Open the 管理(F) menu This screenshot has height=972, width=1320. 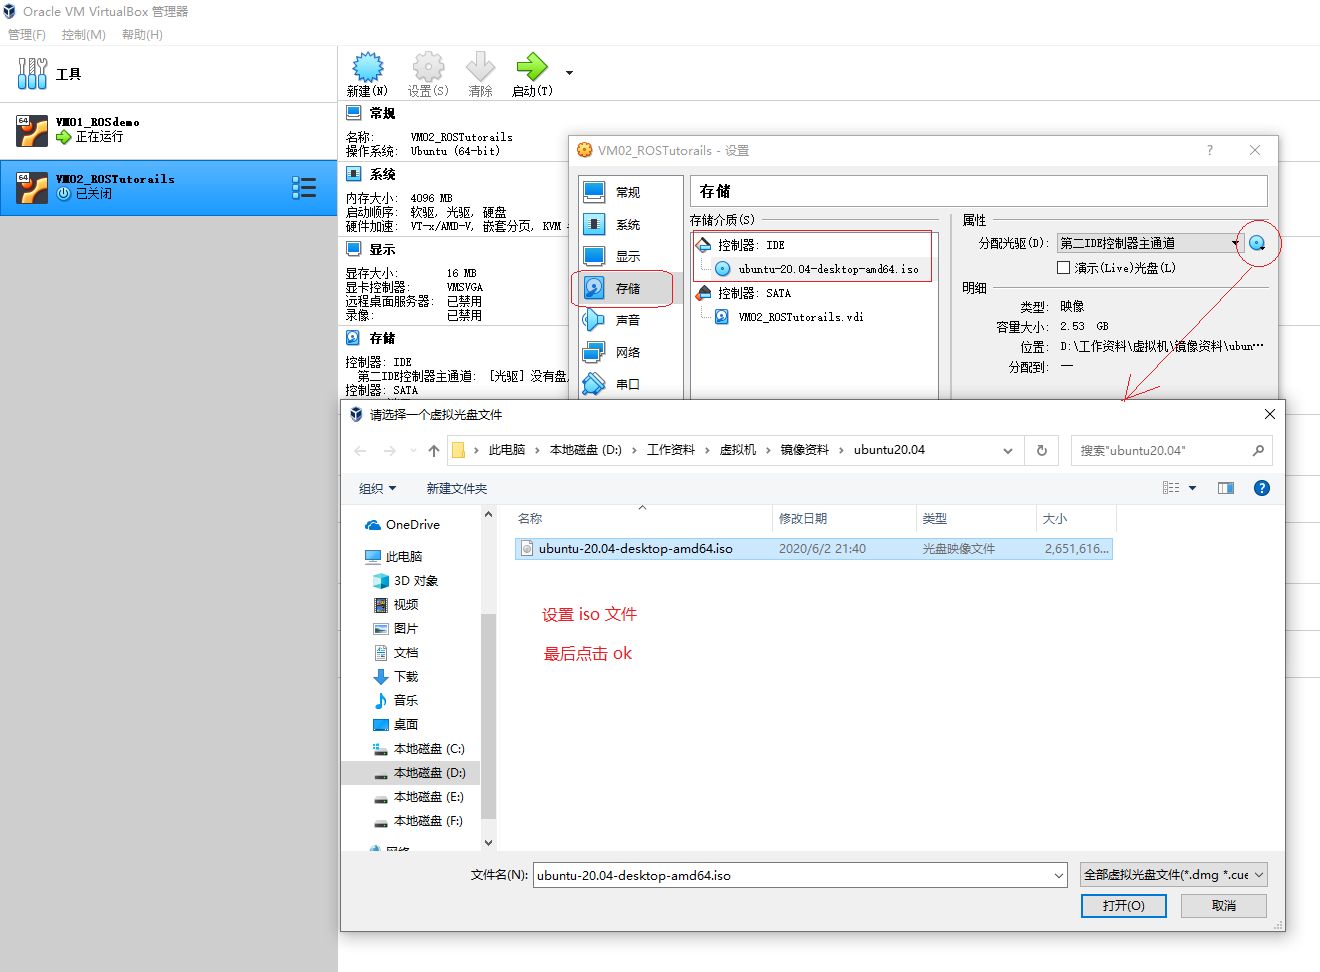(27, 34)
